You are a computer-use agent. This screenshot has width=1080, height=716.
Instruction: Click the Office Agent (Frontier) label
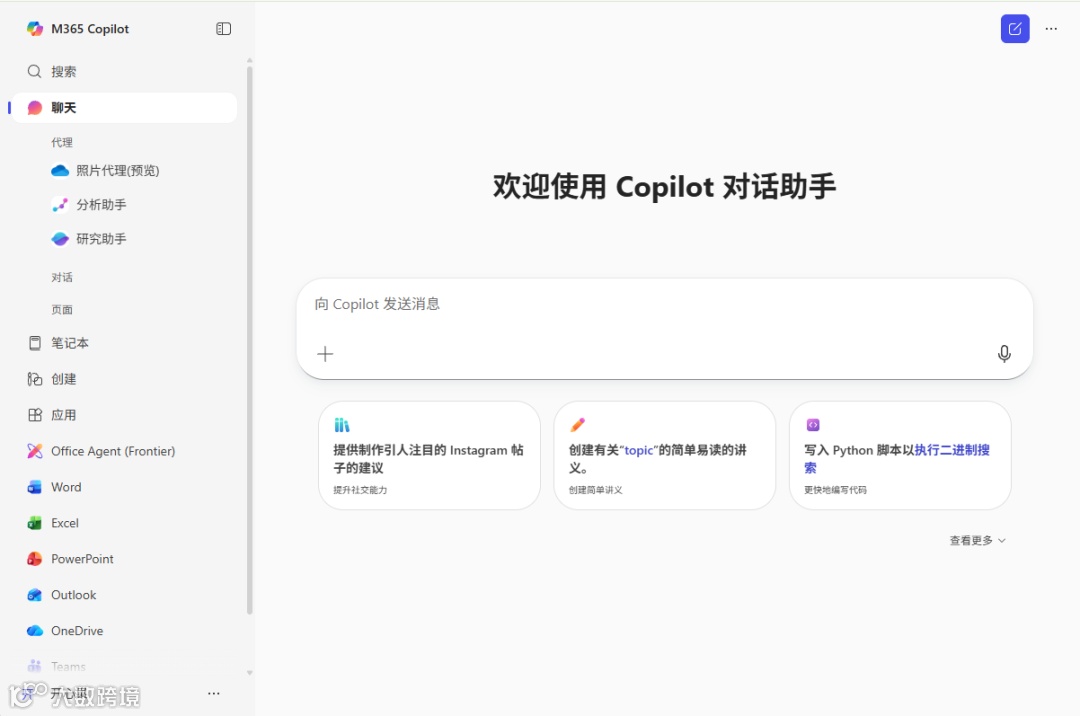pyautogui.click(x=113, y=451)
